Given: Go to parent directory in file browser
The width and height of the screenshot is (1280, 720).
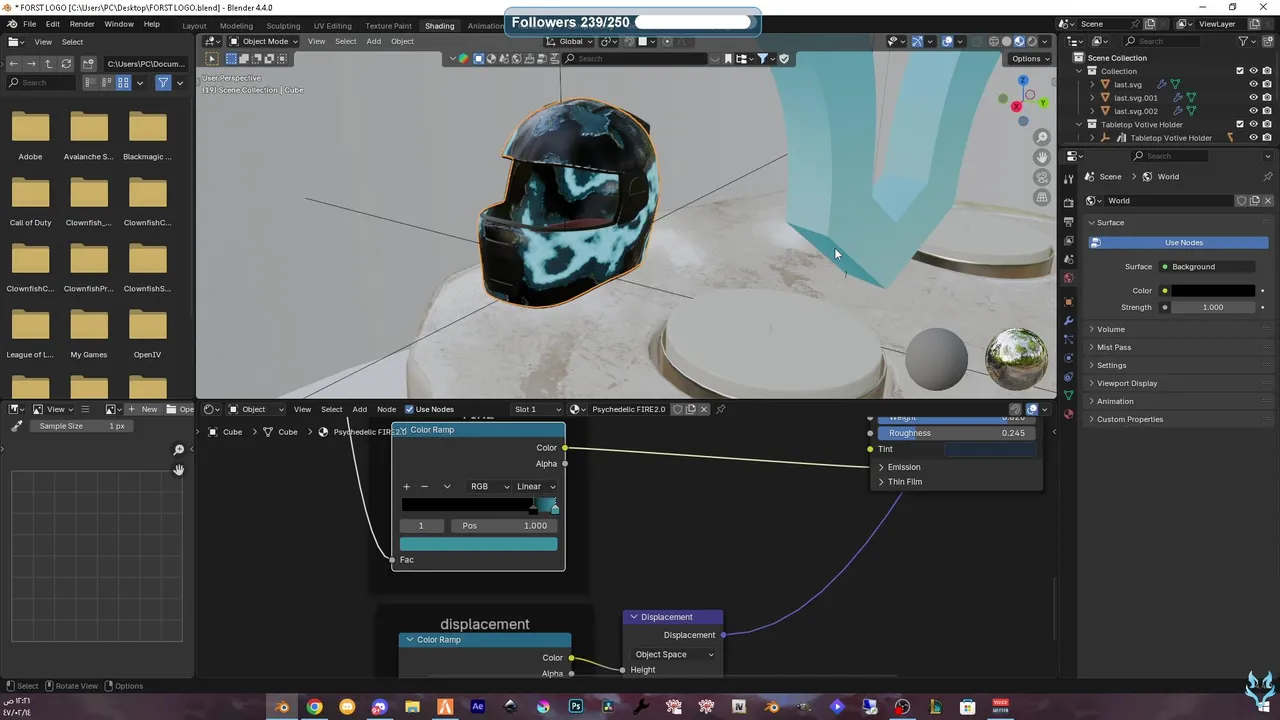Looking at the screenshot, I should [48, 63].
